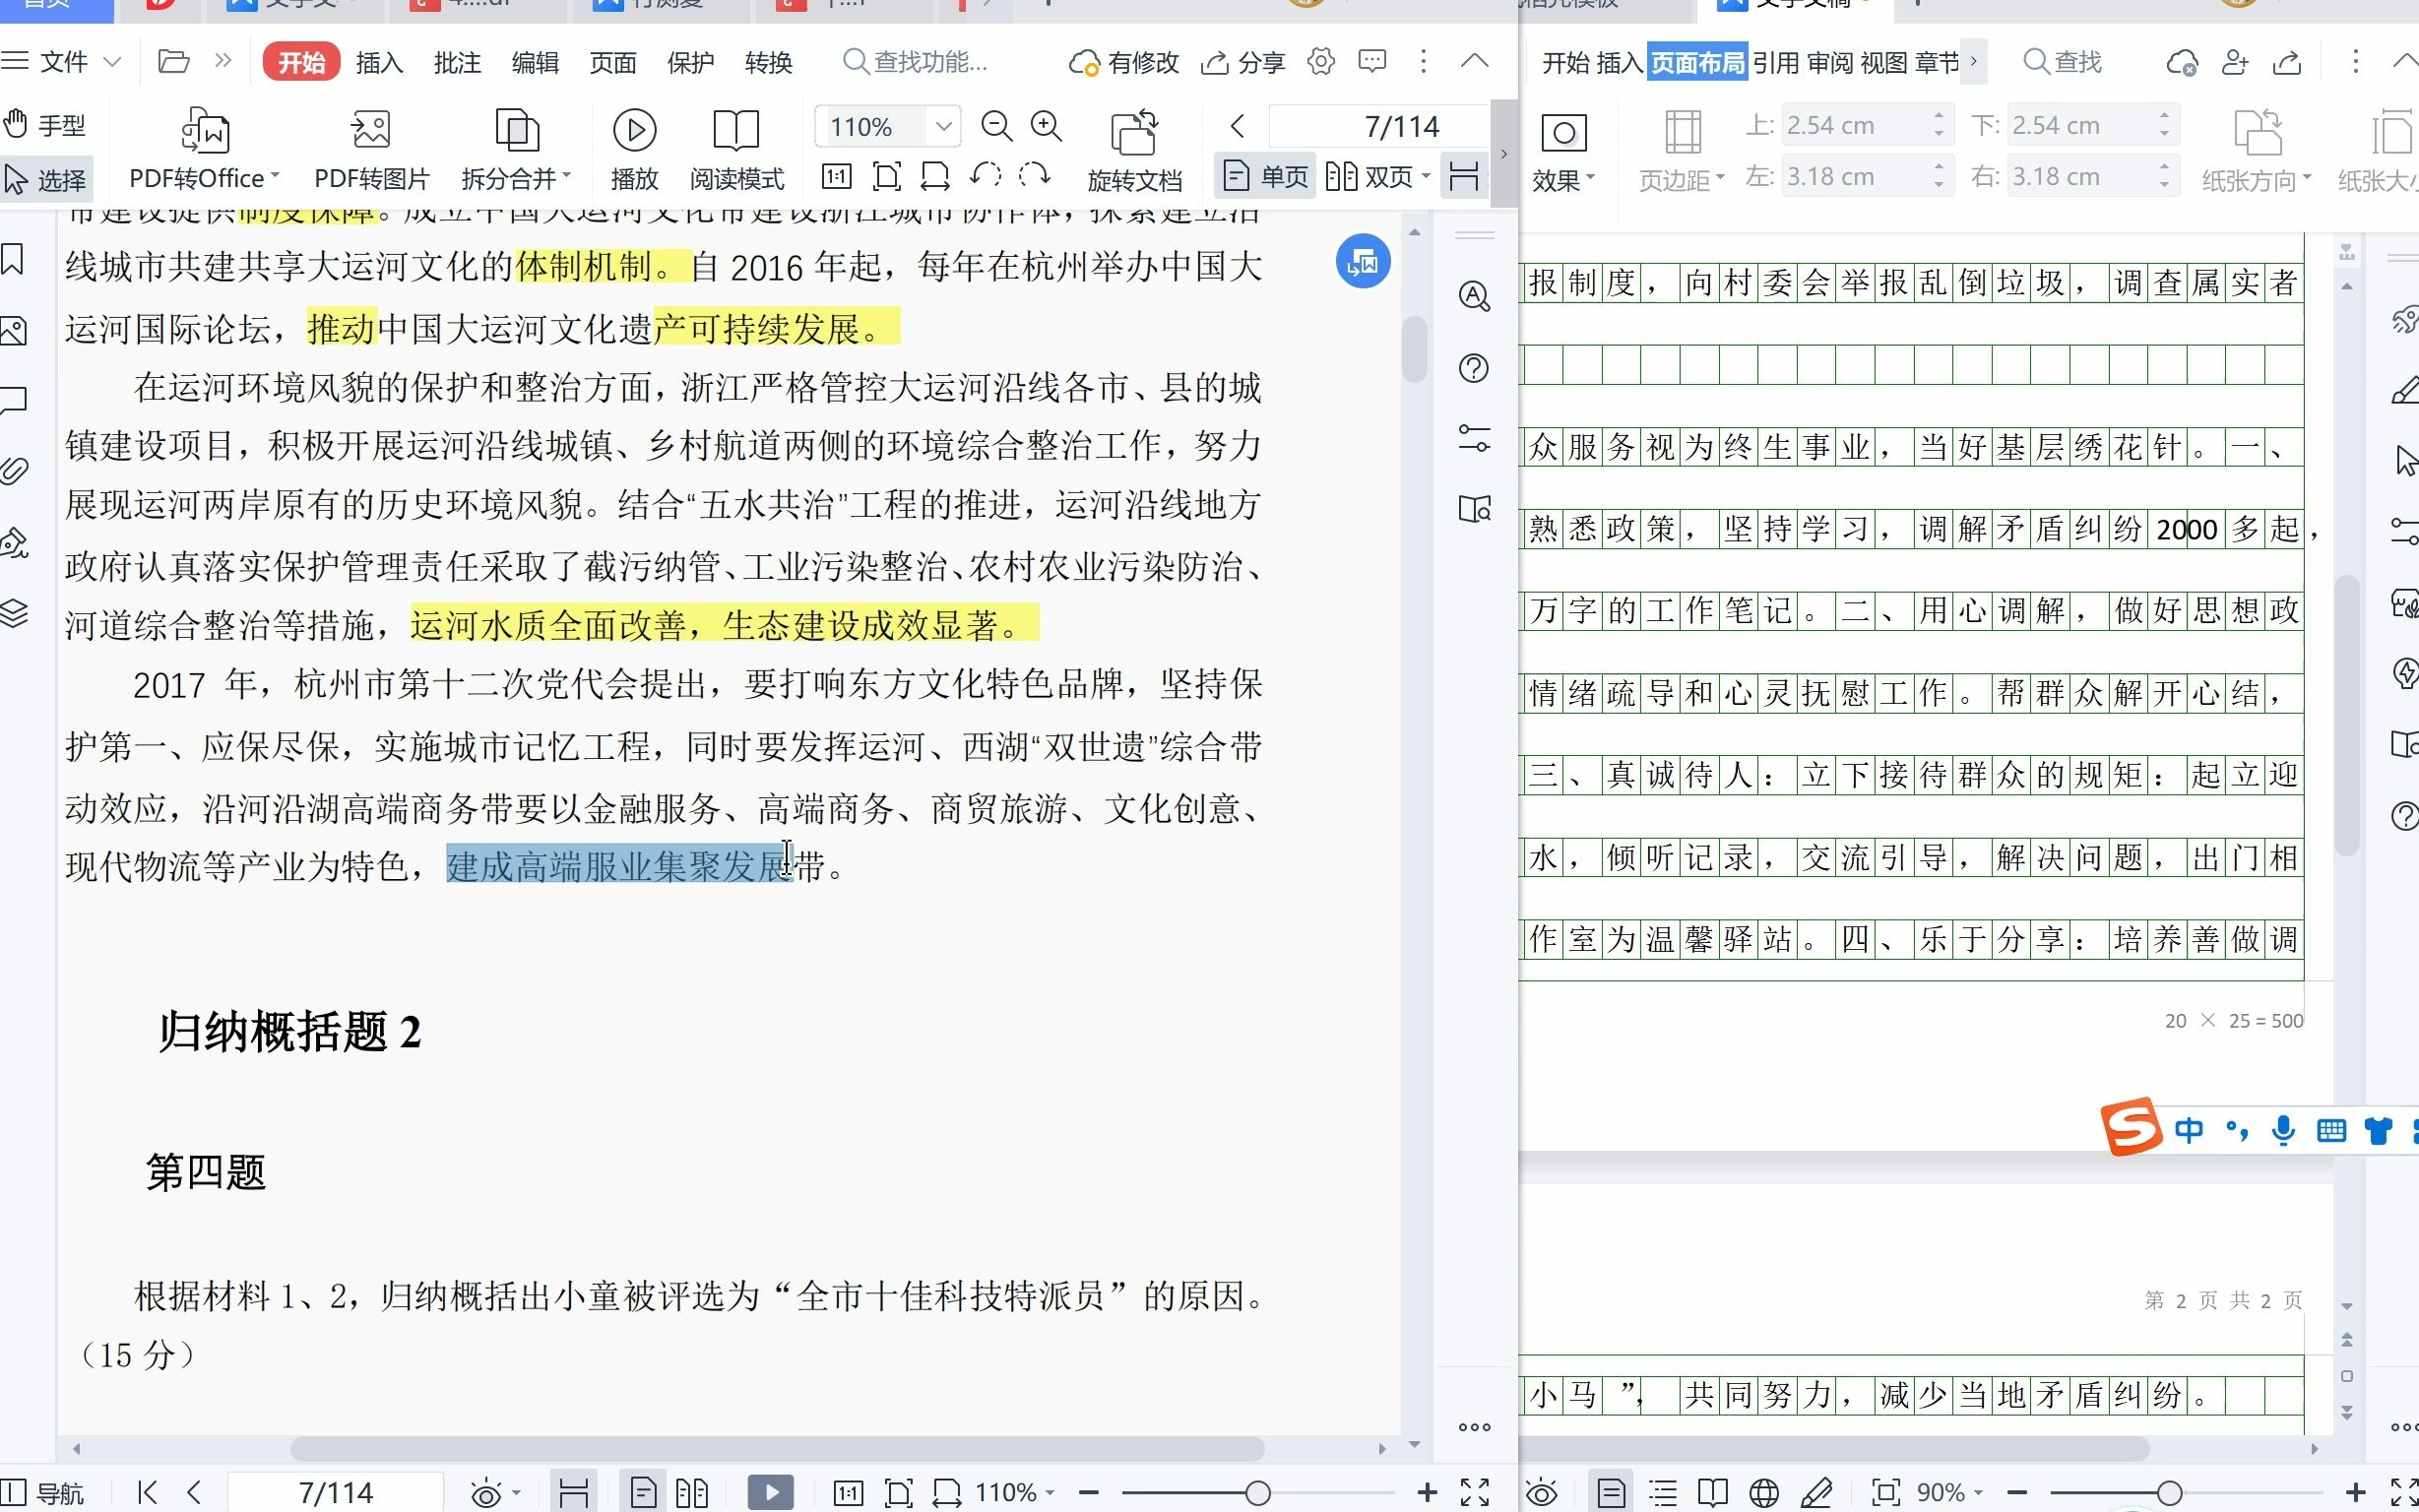Click 分享 share button
2419x1512 pixels.
coord(1243,62)
